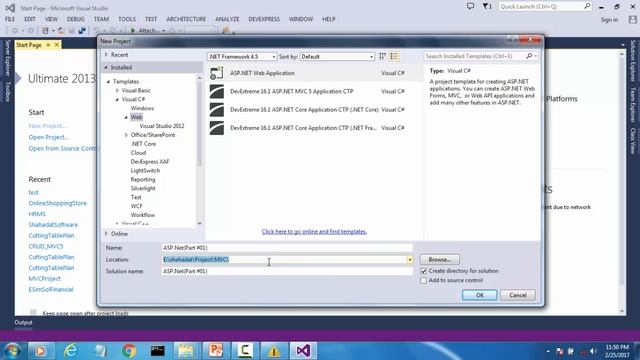Image resolution: width=640 pixels, height=360 pixels.
Task: Expand the Office/SharePoint node
Action: [126, 135]
